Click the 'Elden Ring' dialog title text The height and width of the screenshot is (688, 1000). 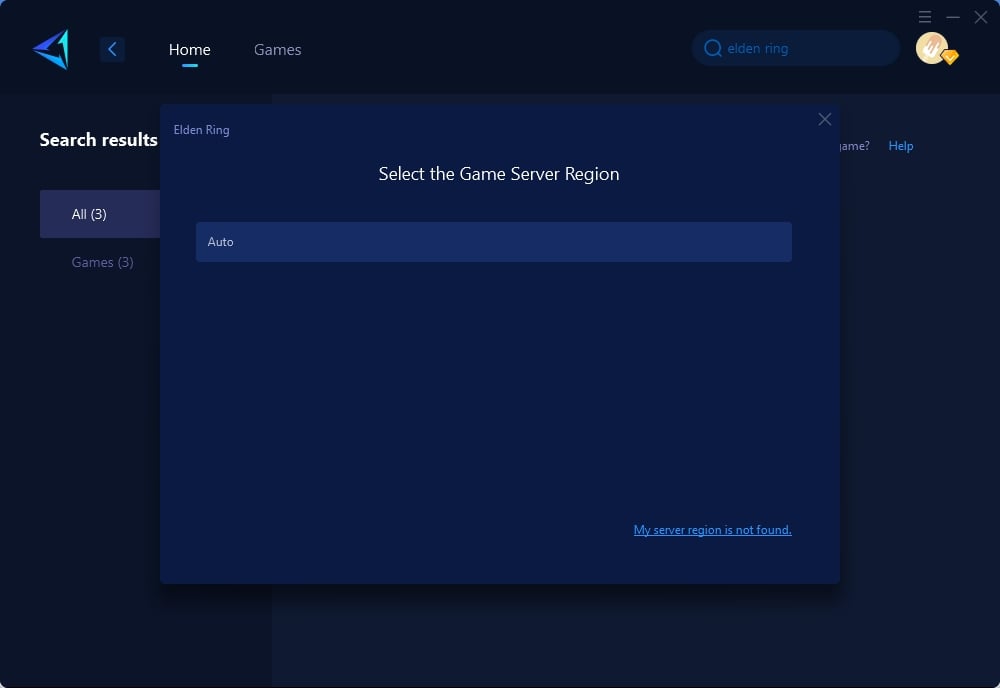[x=202, y=129]
